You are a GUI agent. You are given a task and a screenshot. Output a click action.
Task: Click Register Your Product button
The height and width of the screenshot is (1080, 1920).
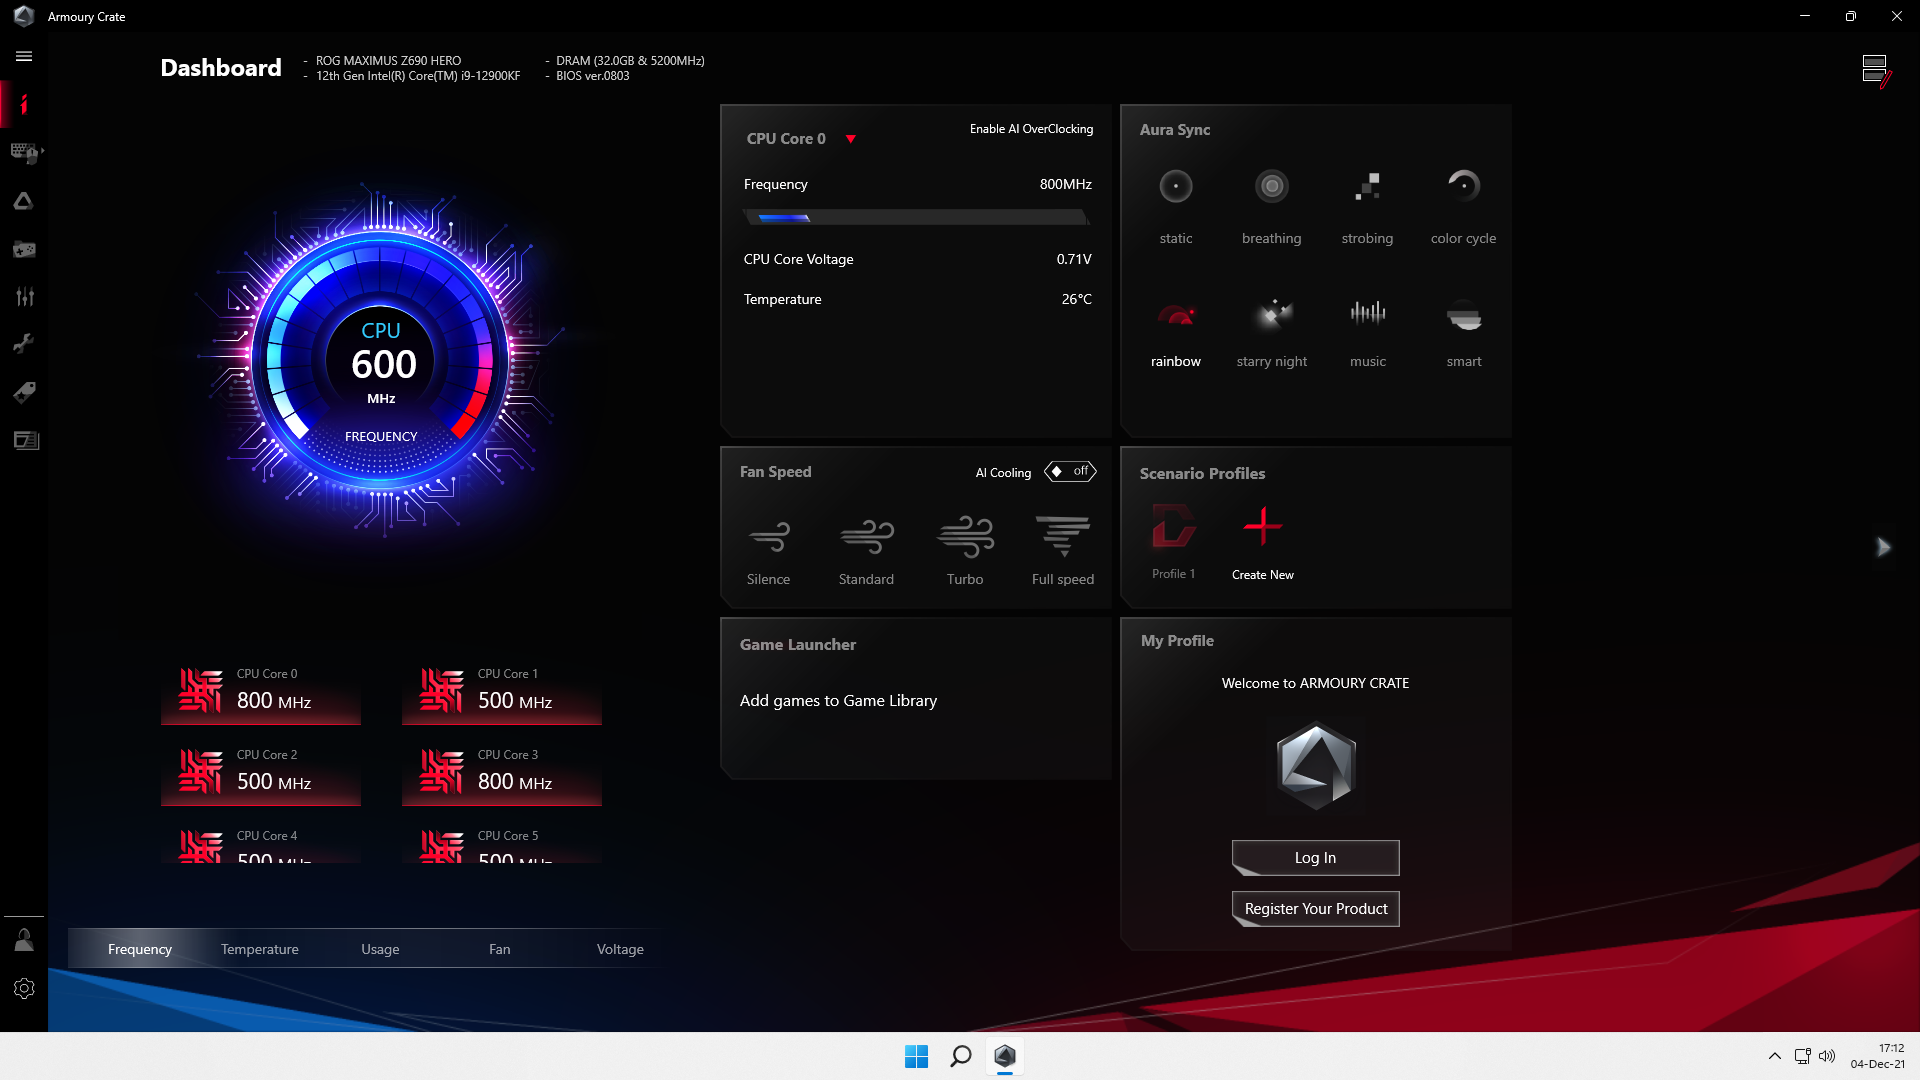pos(1315,909)
